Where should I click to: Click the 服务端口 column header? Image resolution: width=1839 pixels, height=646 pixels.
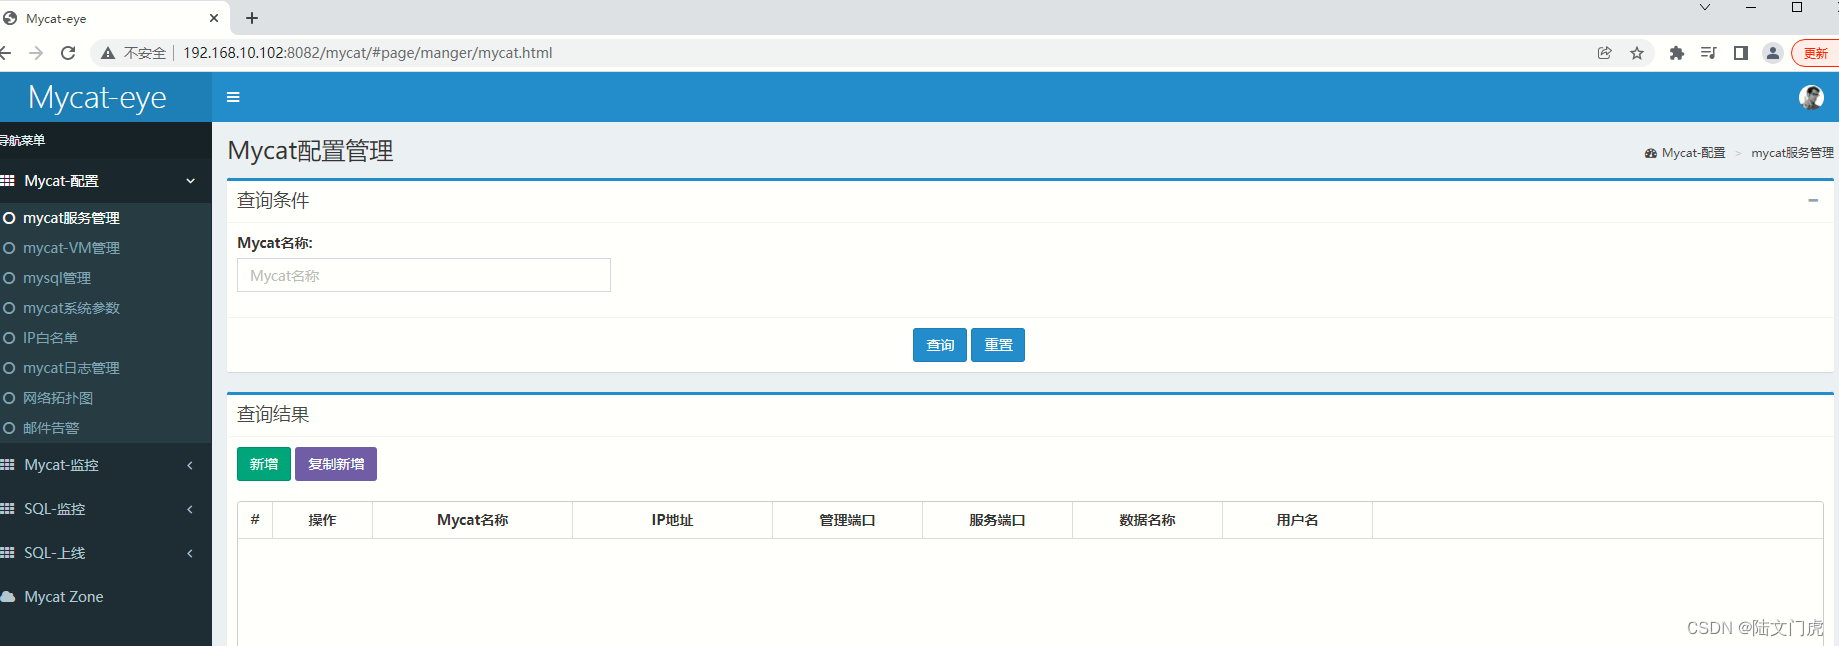point(998,520)
